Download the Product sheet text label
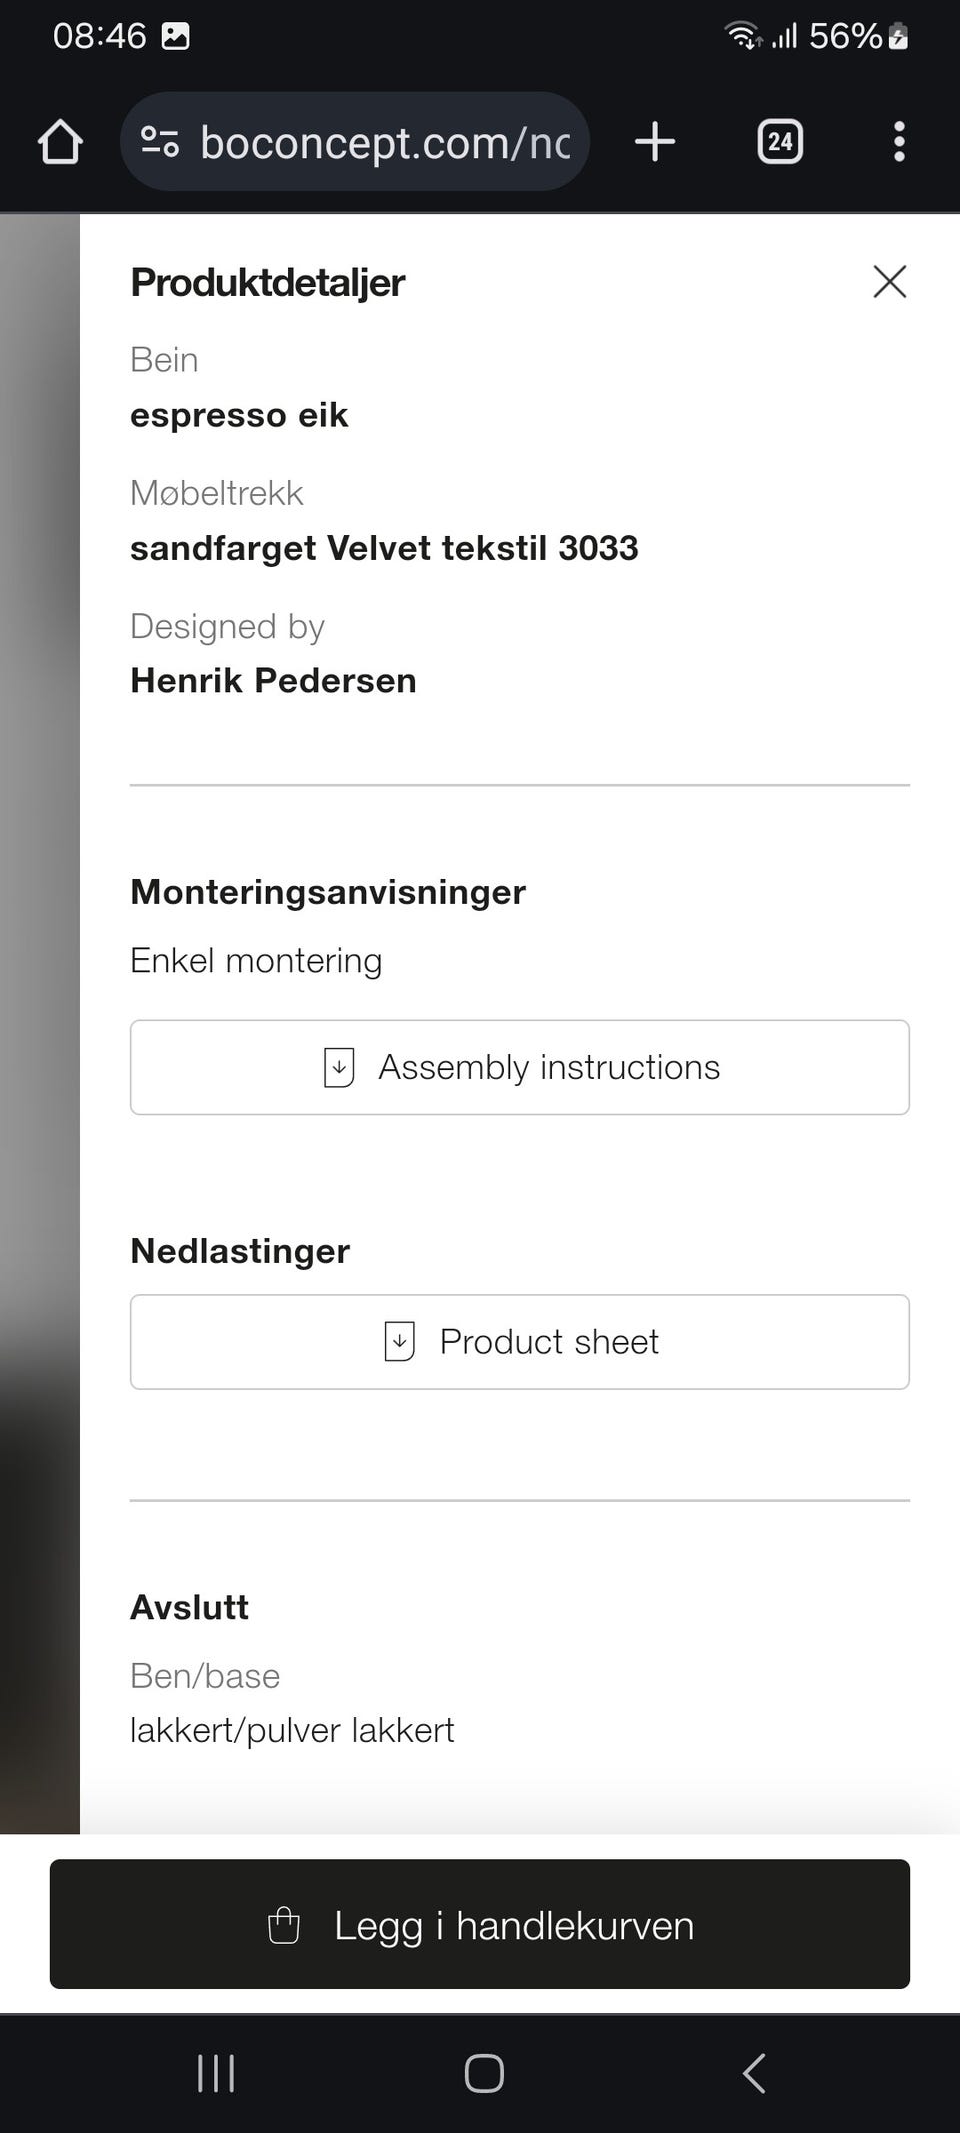The width and height of the screenshot is (960, 2133). (549, 1341)
